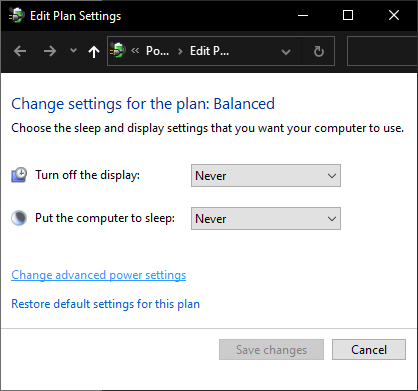The width and height of the screenshot is (418, 391).
Task: Click inside the search box
Action: [x=382, y=51]
